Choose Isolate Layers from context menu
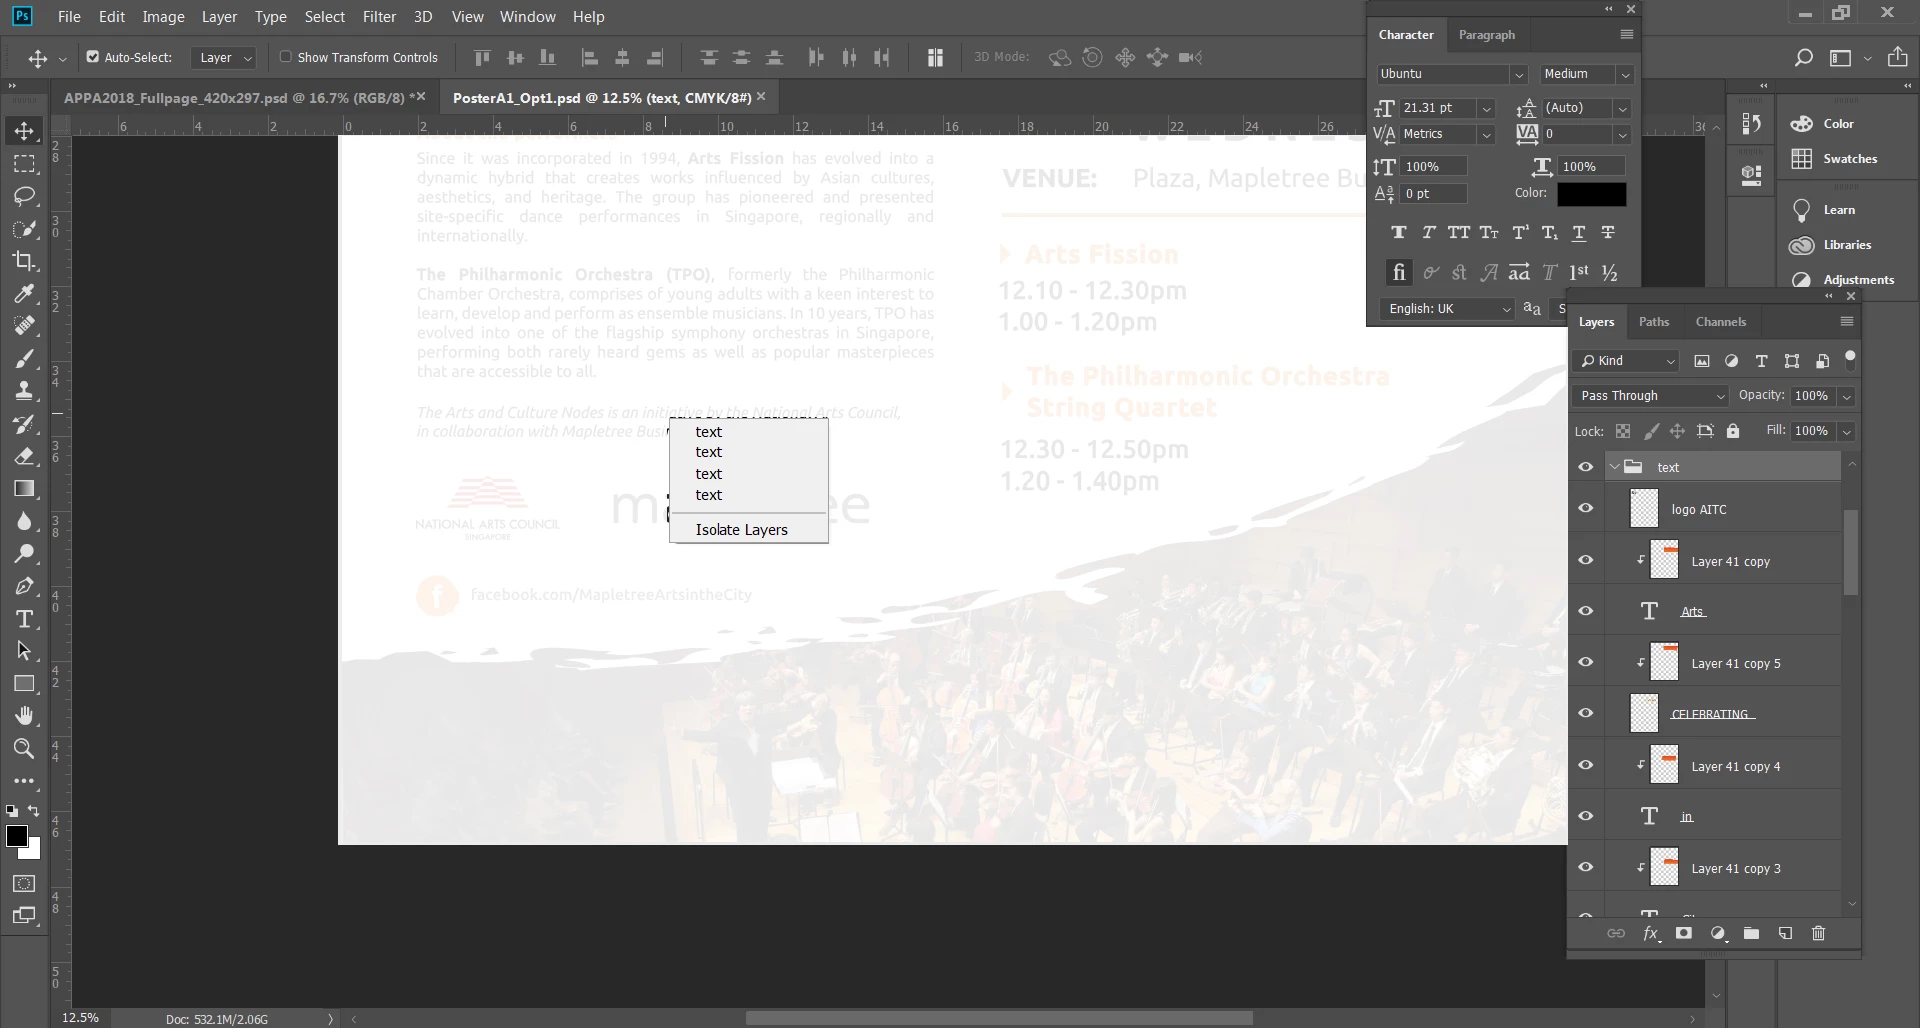This screenshot has height=1028, width=1920. [742, 530]
